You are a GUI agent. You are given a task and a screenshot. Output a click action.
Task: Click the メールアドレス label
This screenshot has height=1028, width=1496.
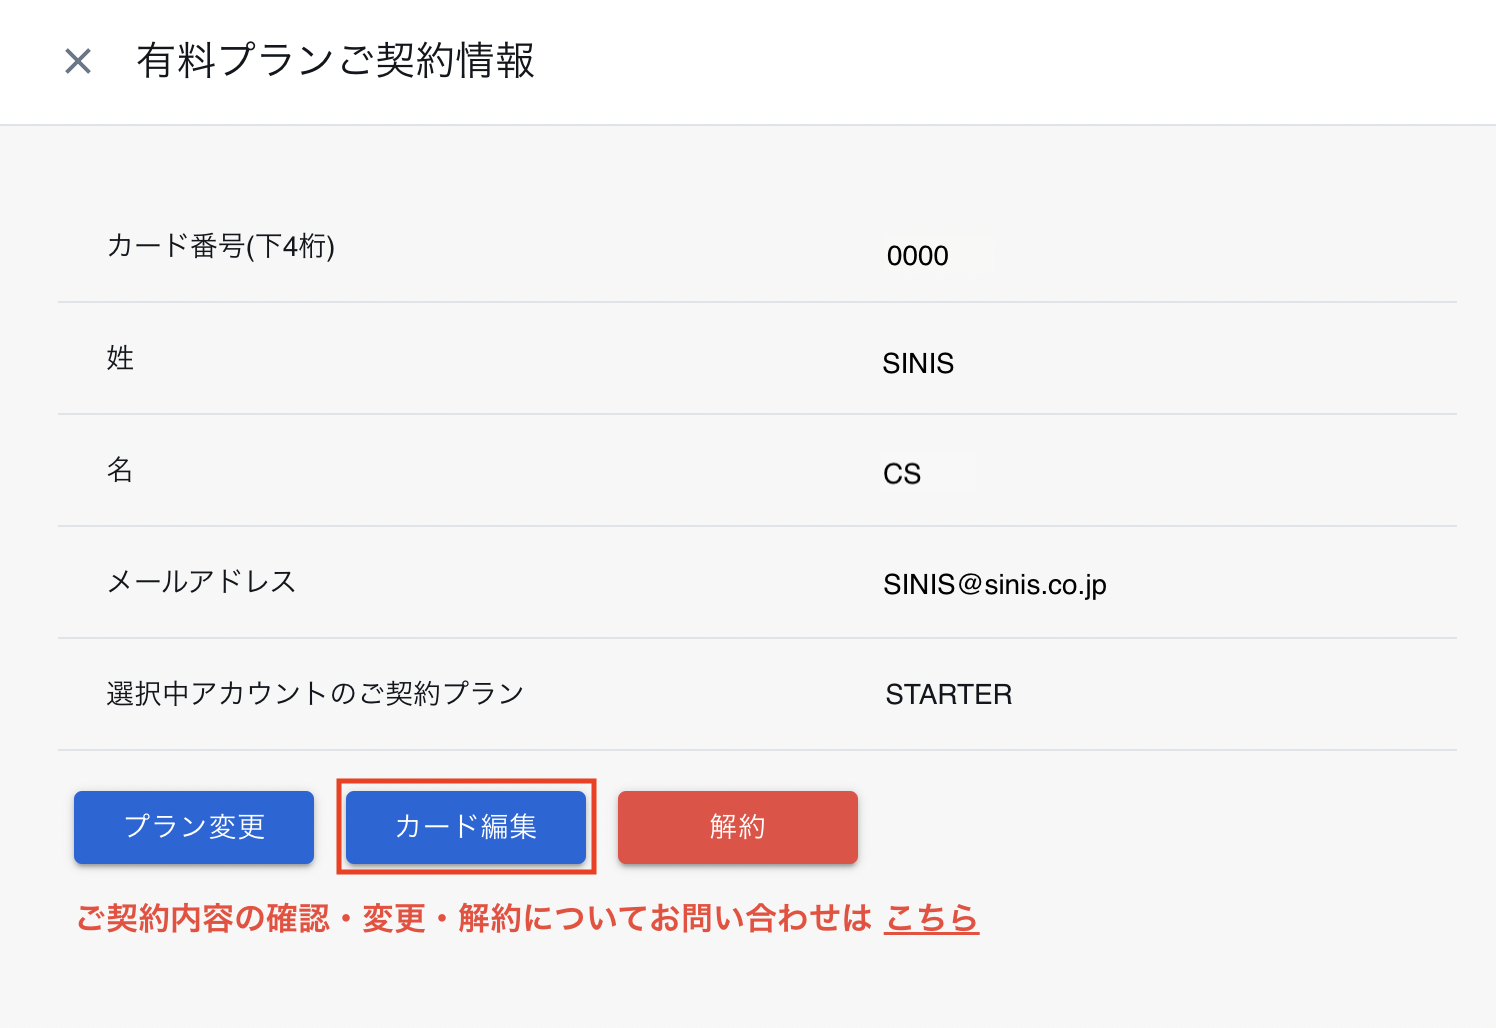(201, 582)
